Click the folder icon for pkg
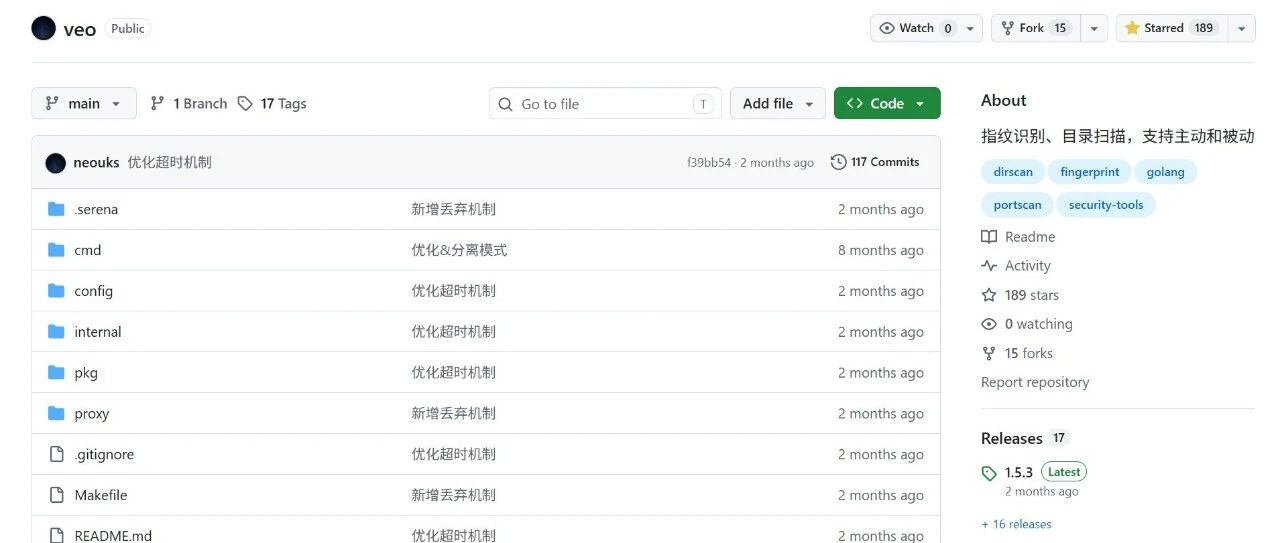 (56, 372)
